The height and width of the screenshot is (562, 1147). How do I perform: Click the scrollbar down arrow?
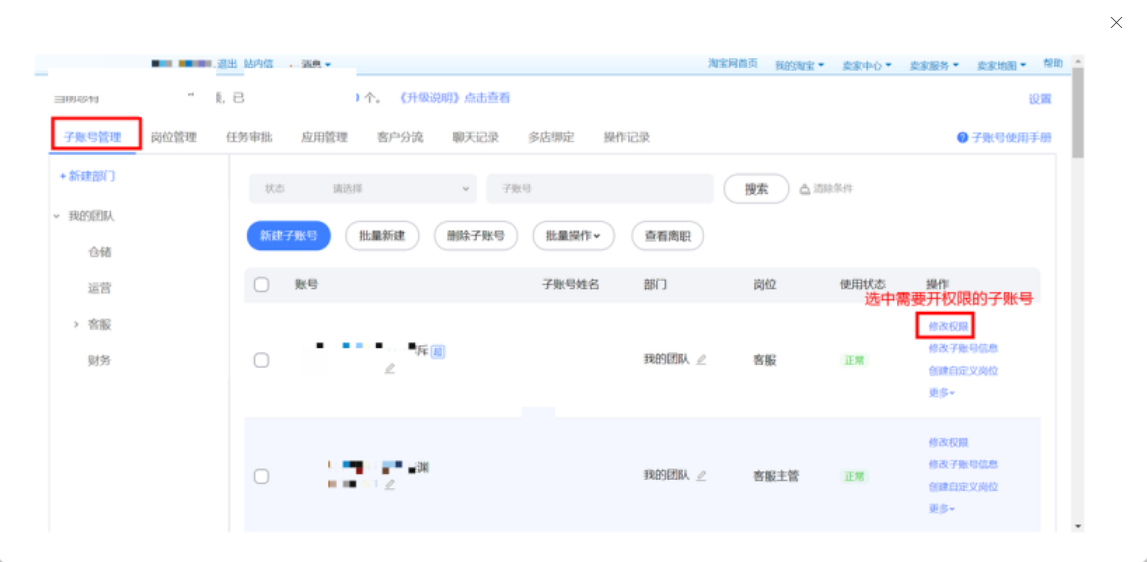pos(1078,526)
